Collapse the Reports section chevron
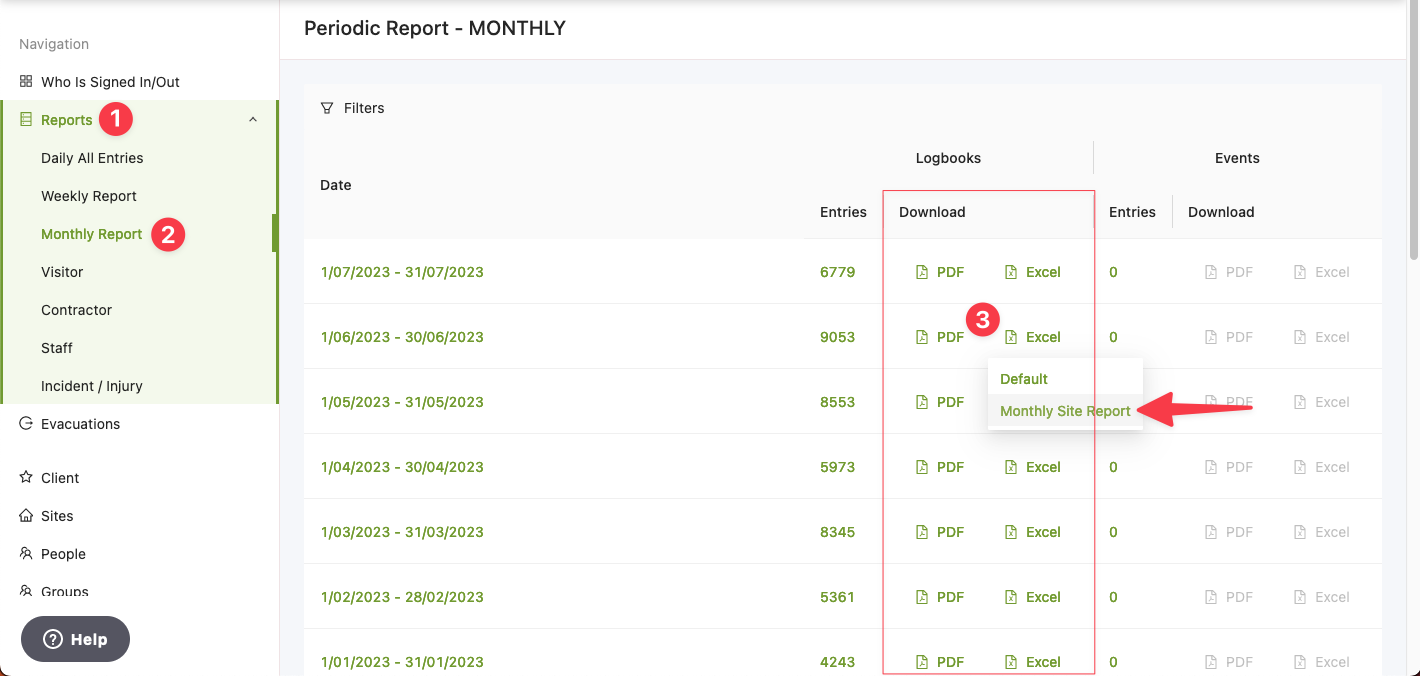Screen dimensions: 1420x676 pos(253,120)
